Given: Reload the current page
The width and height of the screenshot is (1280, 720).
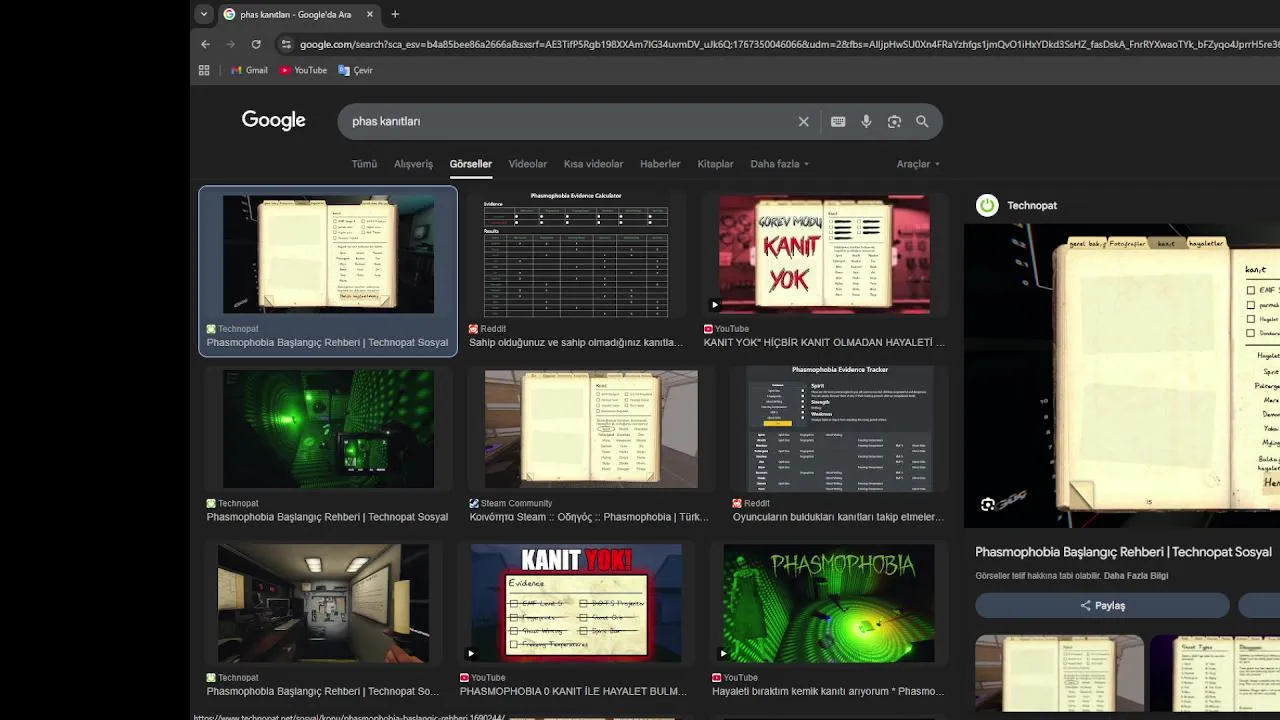Looking at the screenshot, I should pos(256,44).
